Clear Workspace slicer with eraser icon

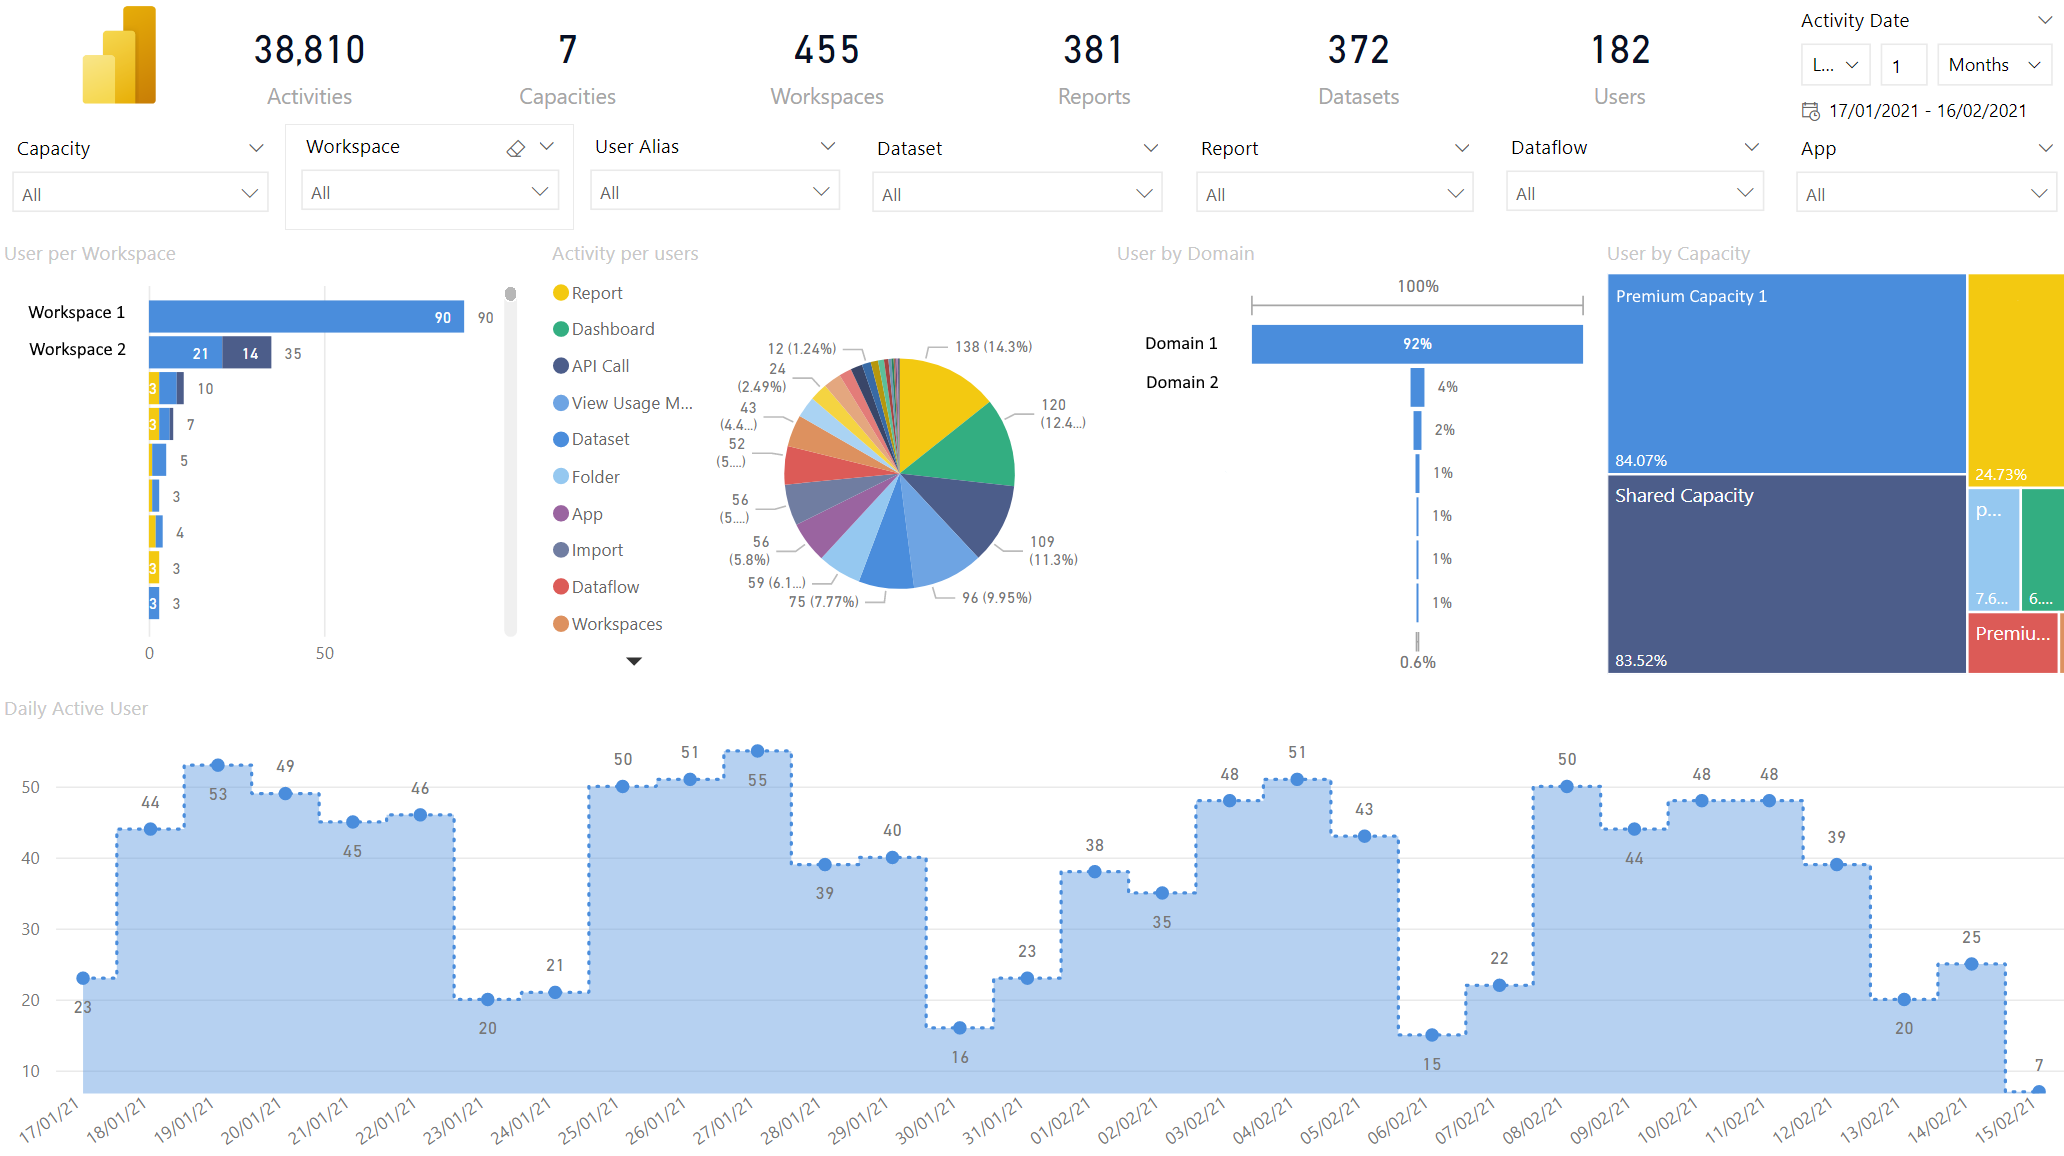(x=516, y=148)
